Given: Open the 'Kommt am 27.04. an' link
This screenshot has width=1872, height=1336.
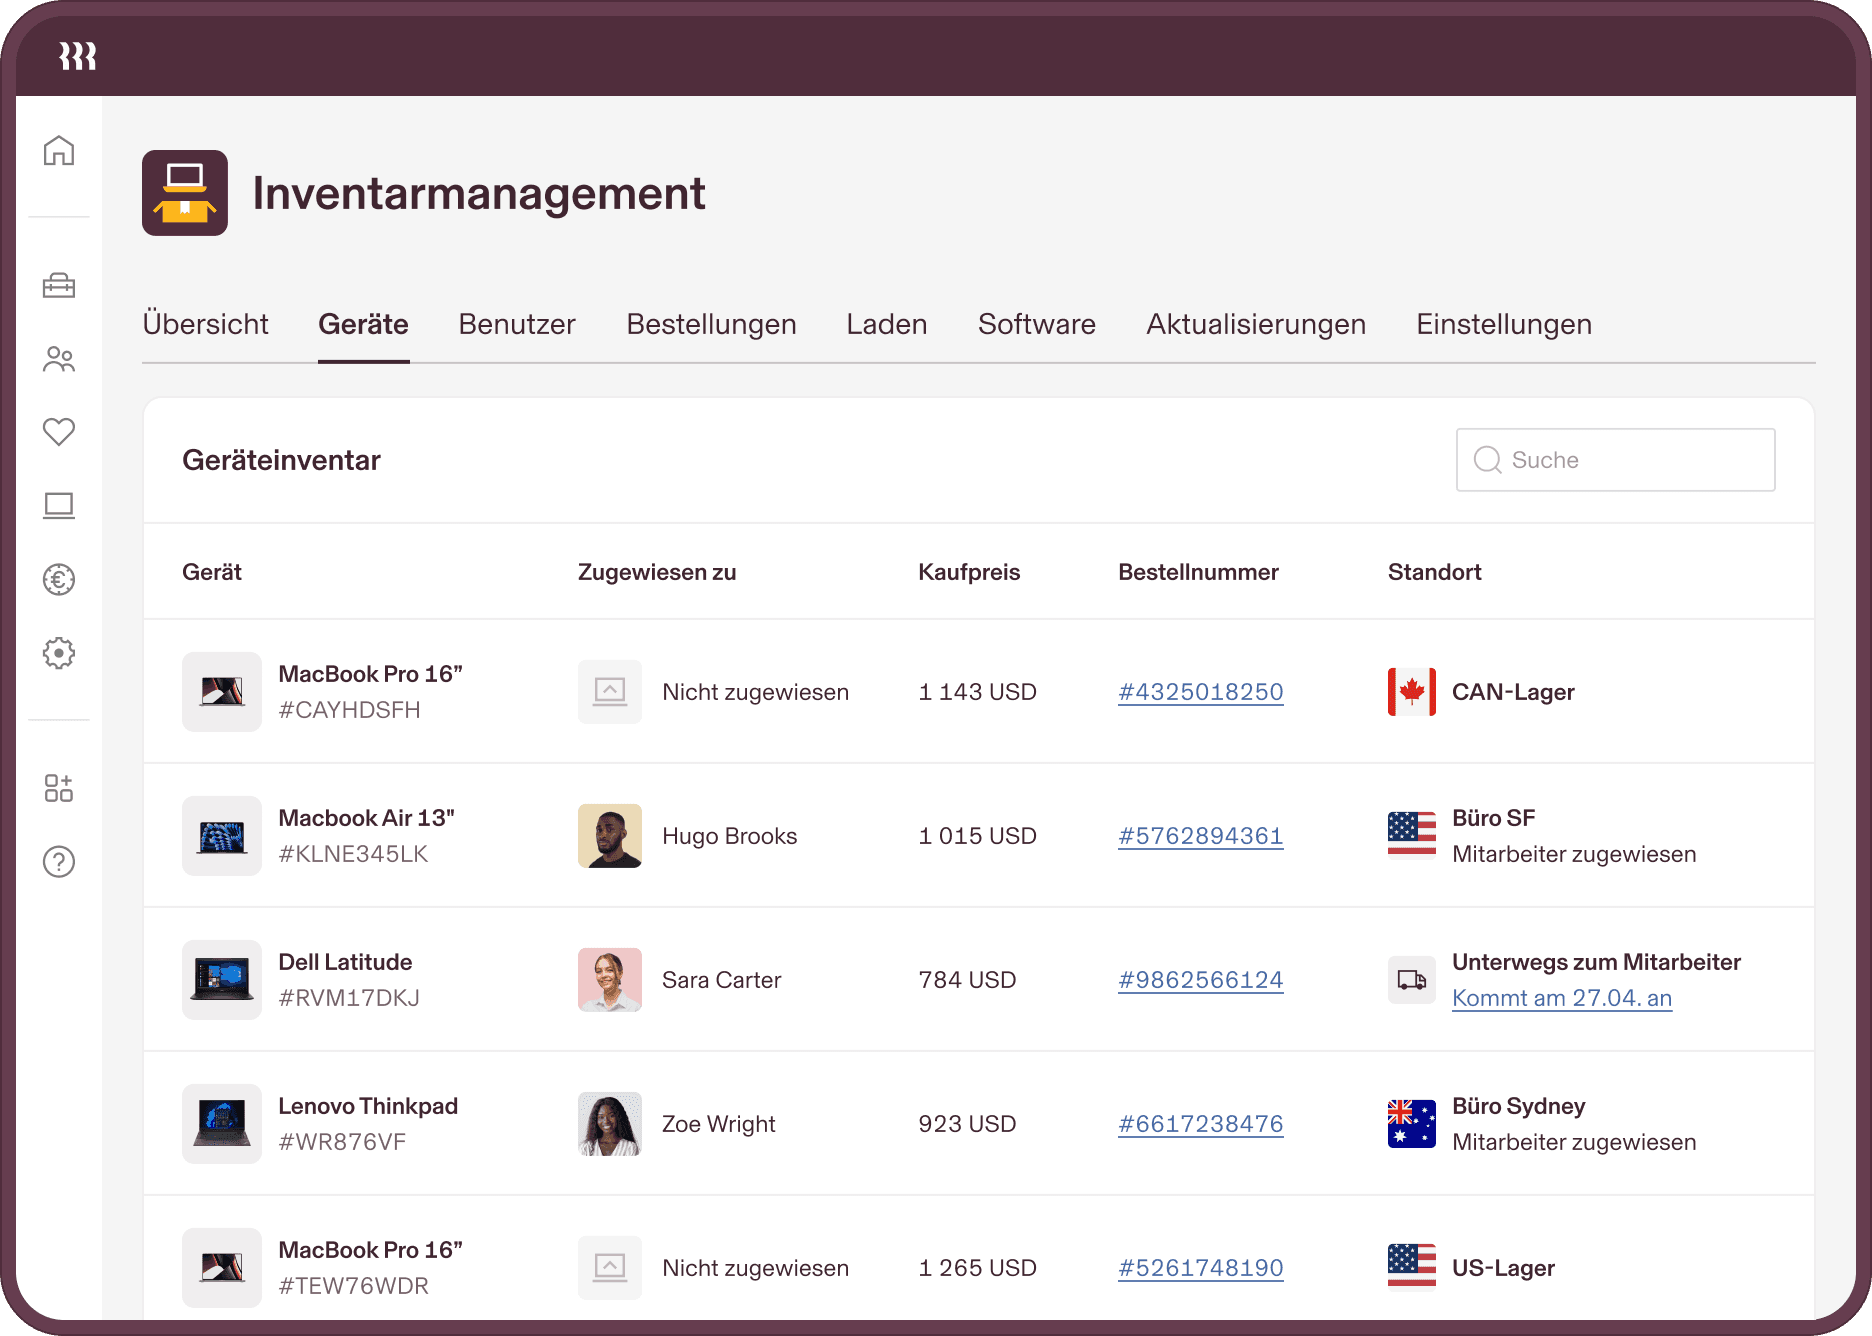Looking at the screenshot, I should click(1561, 998).
